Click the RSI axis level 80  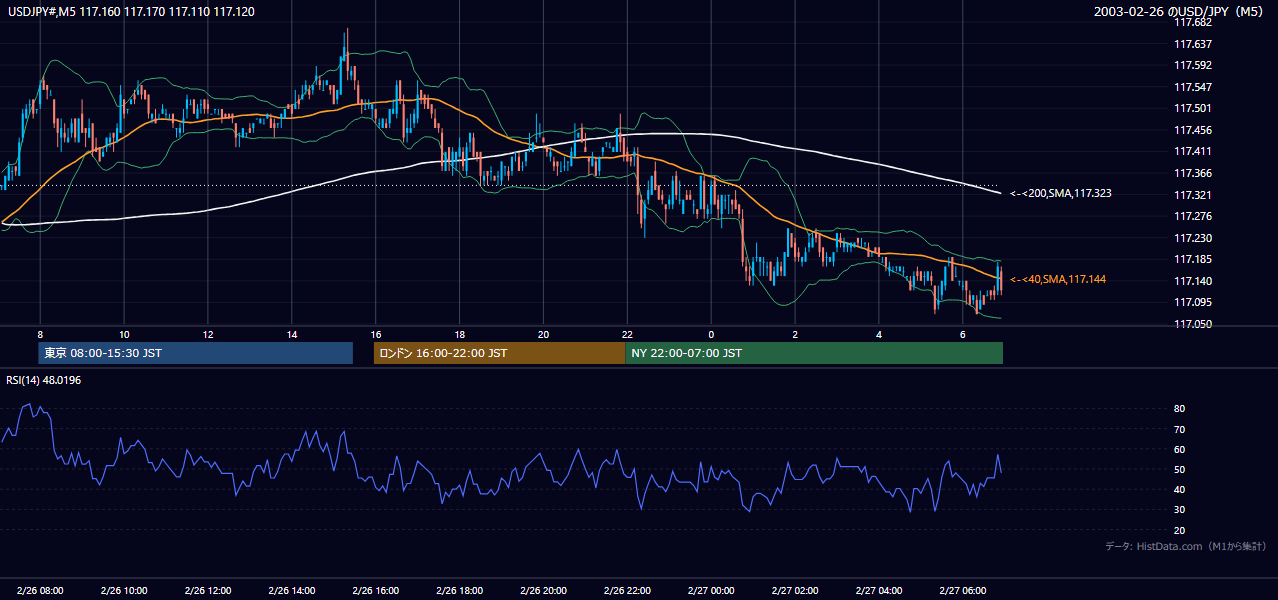[1179, 409]
